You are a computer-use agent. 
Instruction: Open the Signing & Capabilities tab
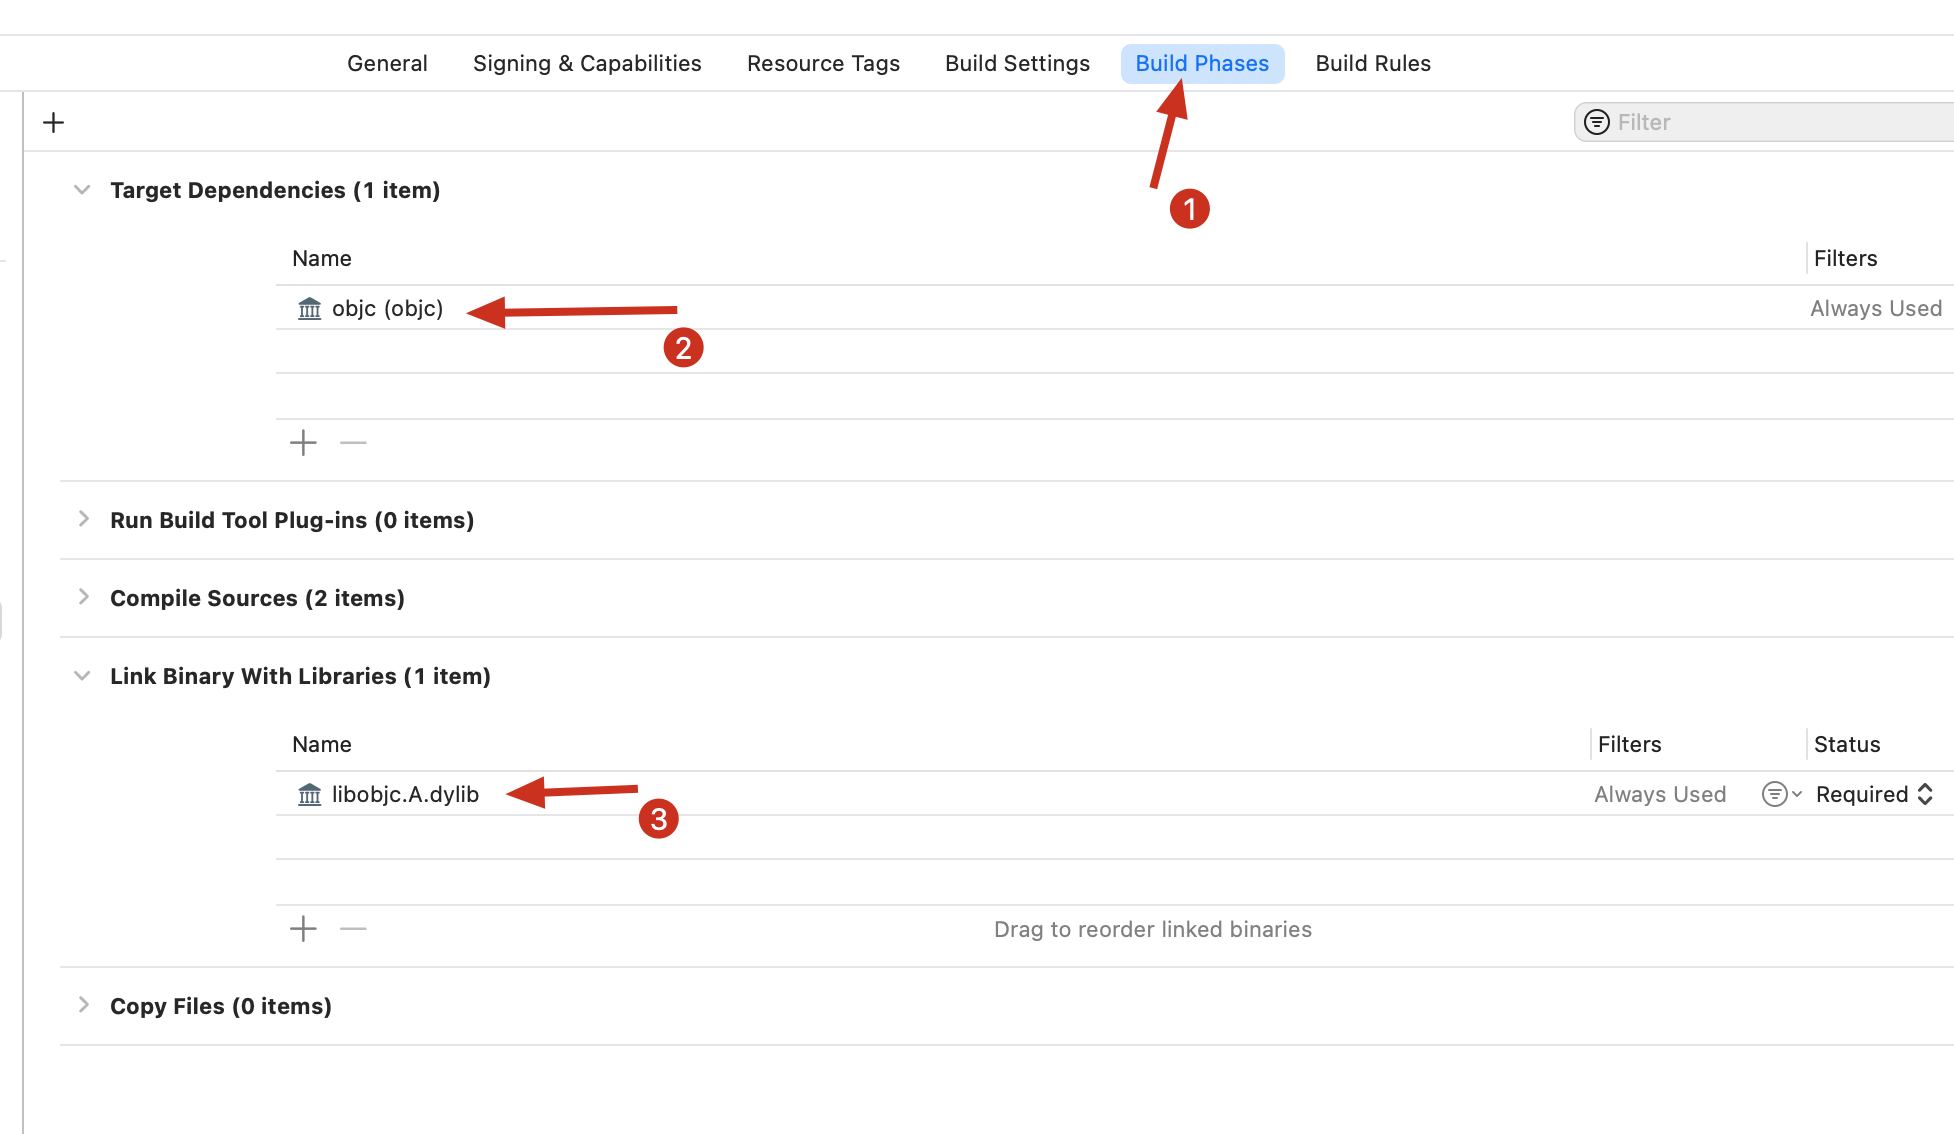(x=587, y=63)
